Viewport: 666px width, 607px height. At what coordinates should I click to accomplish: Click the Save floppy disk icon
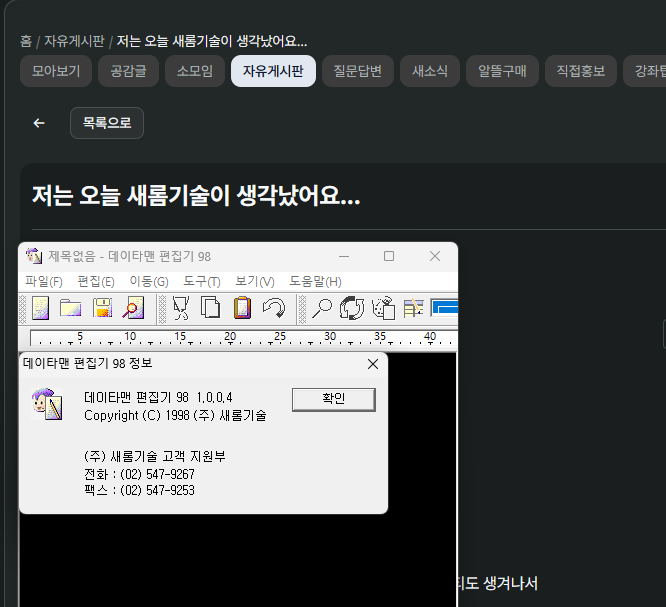102,308
